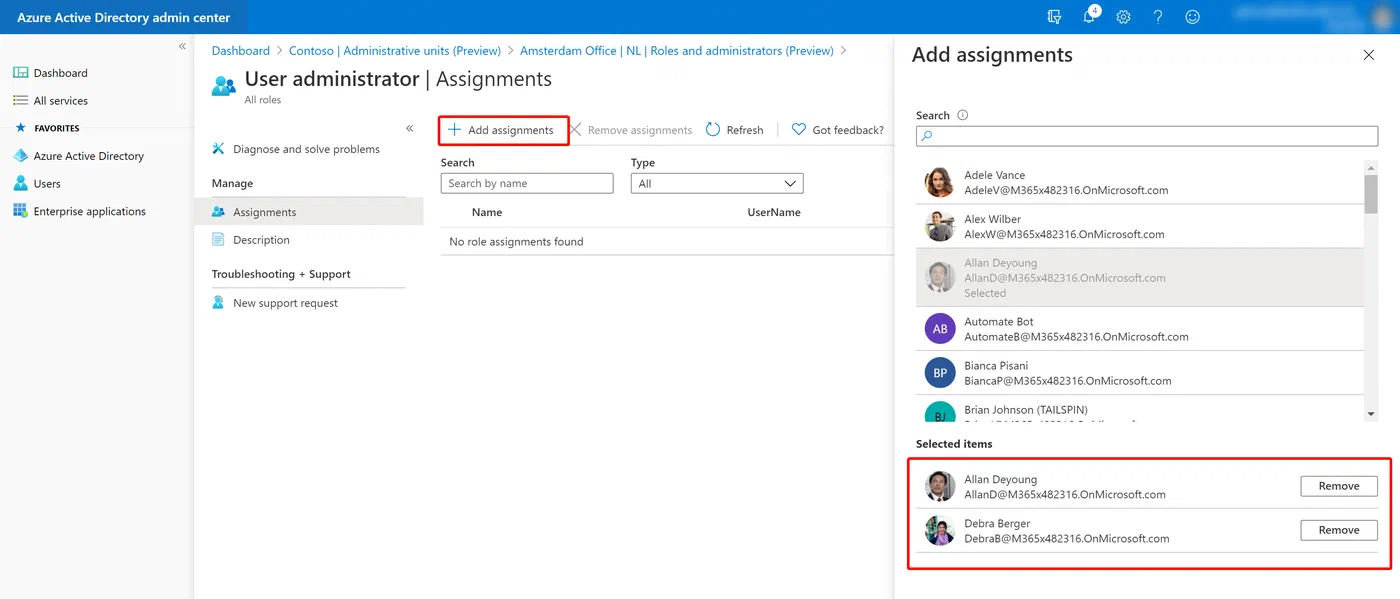Click the user list scrollbar thumb
Screen dimensions: 1400x599
coord(1370,193)
